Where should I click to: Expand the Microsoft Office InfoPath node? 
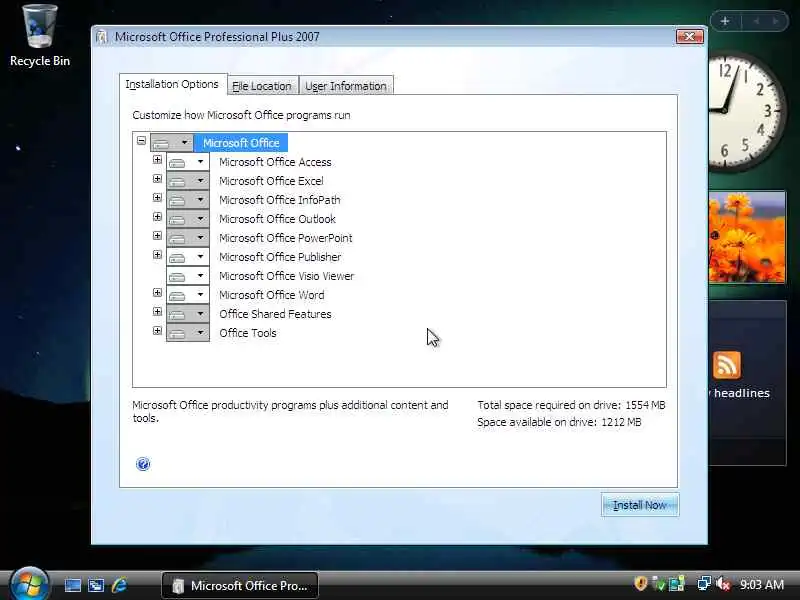[157, 197]
